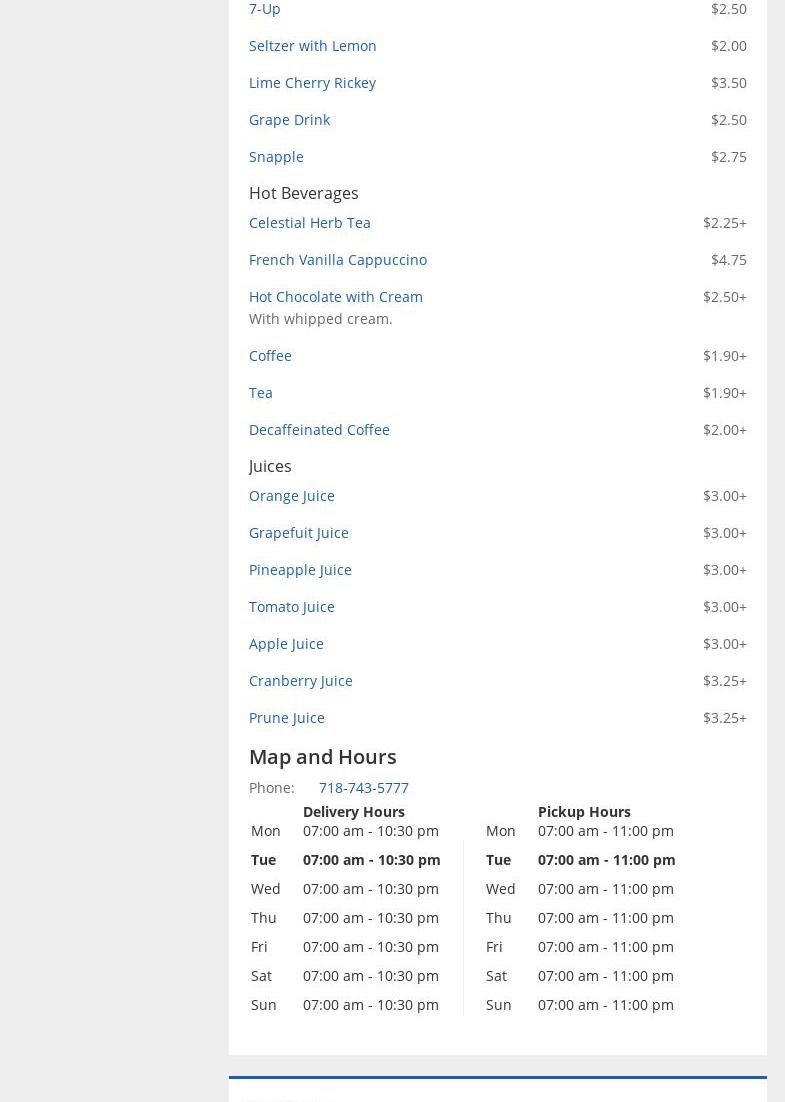Select the Tea menu item
The image size is (785, 1102).
coord(260,393)
